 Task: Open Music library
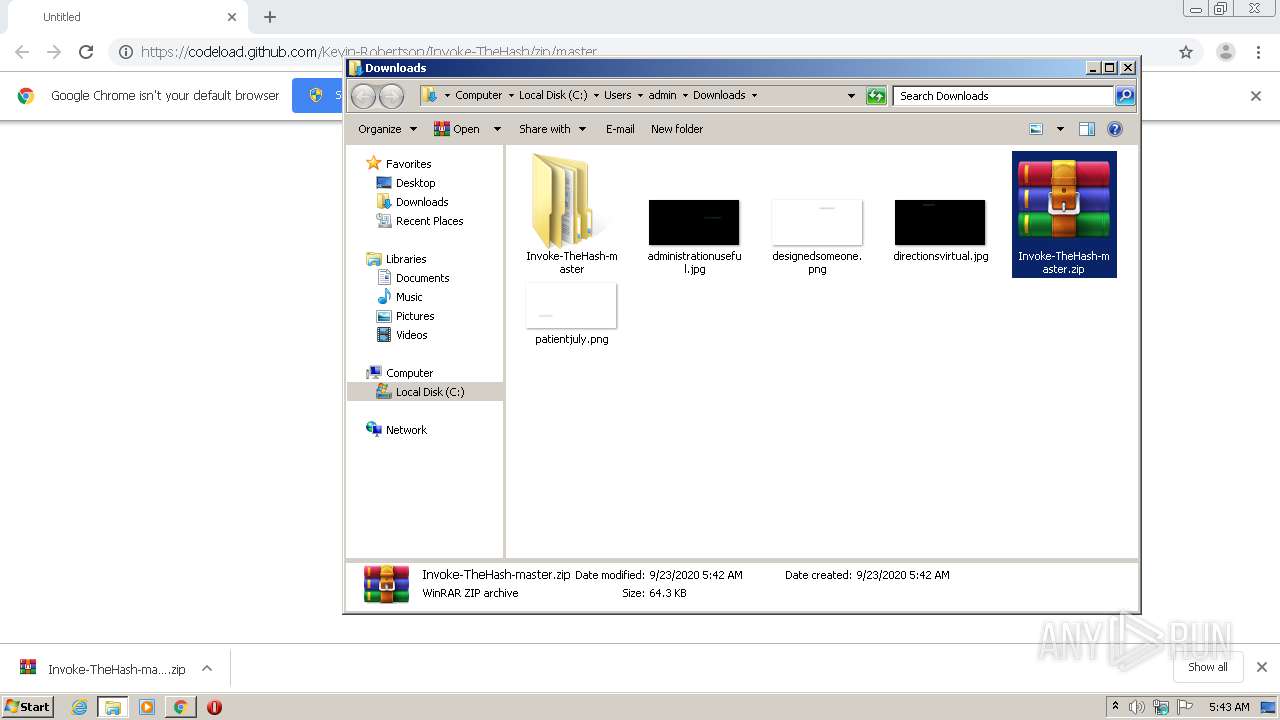pyautogui.click(x=409, y=297)
